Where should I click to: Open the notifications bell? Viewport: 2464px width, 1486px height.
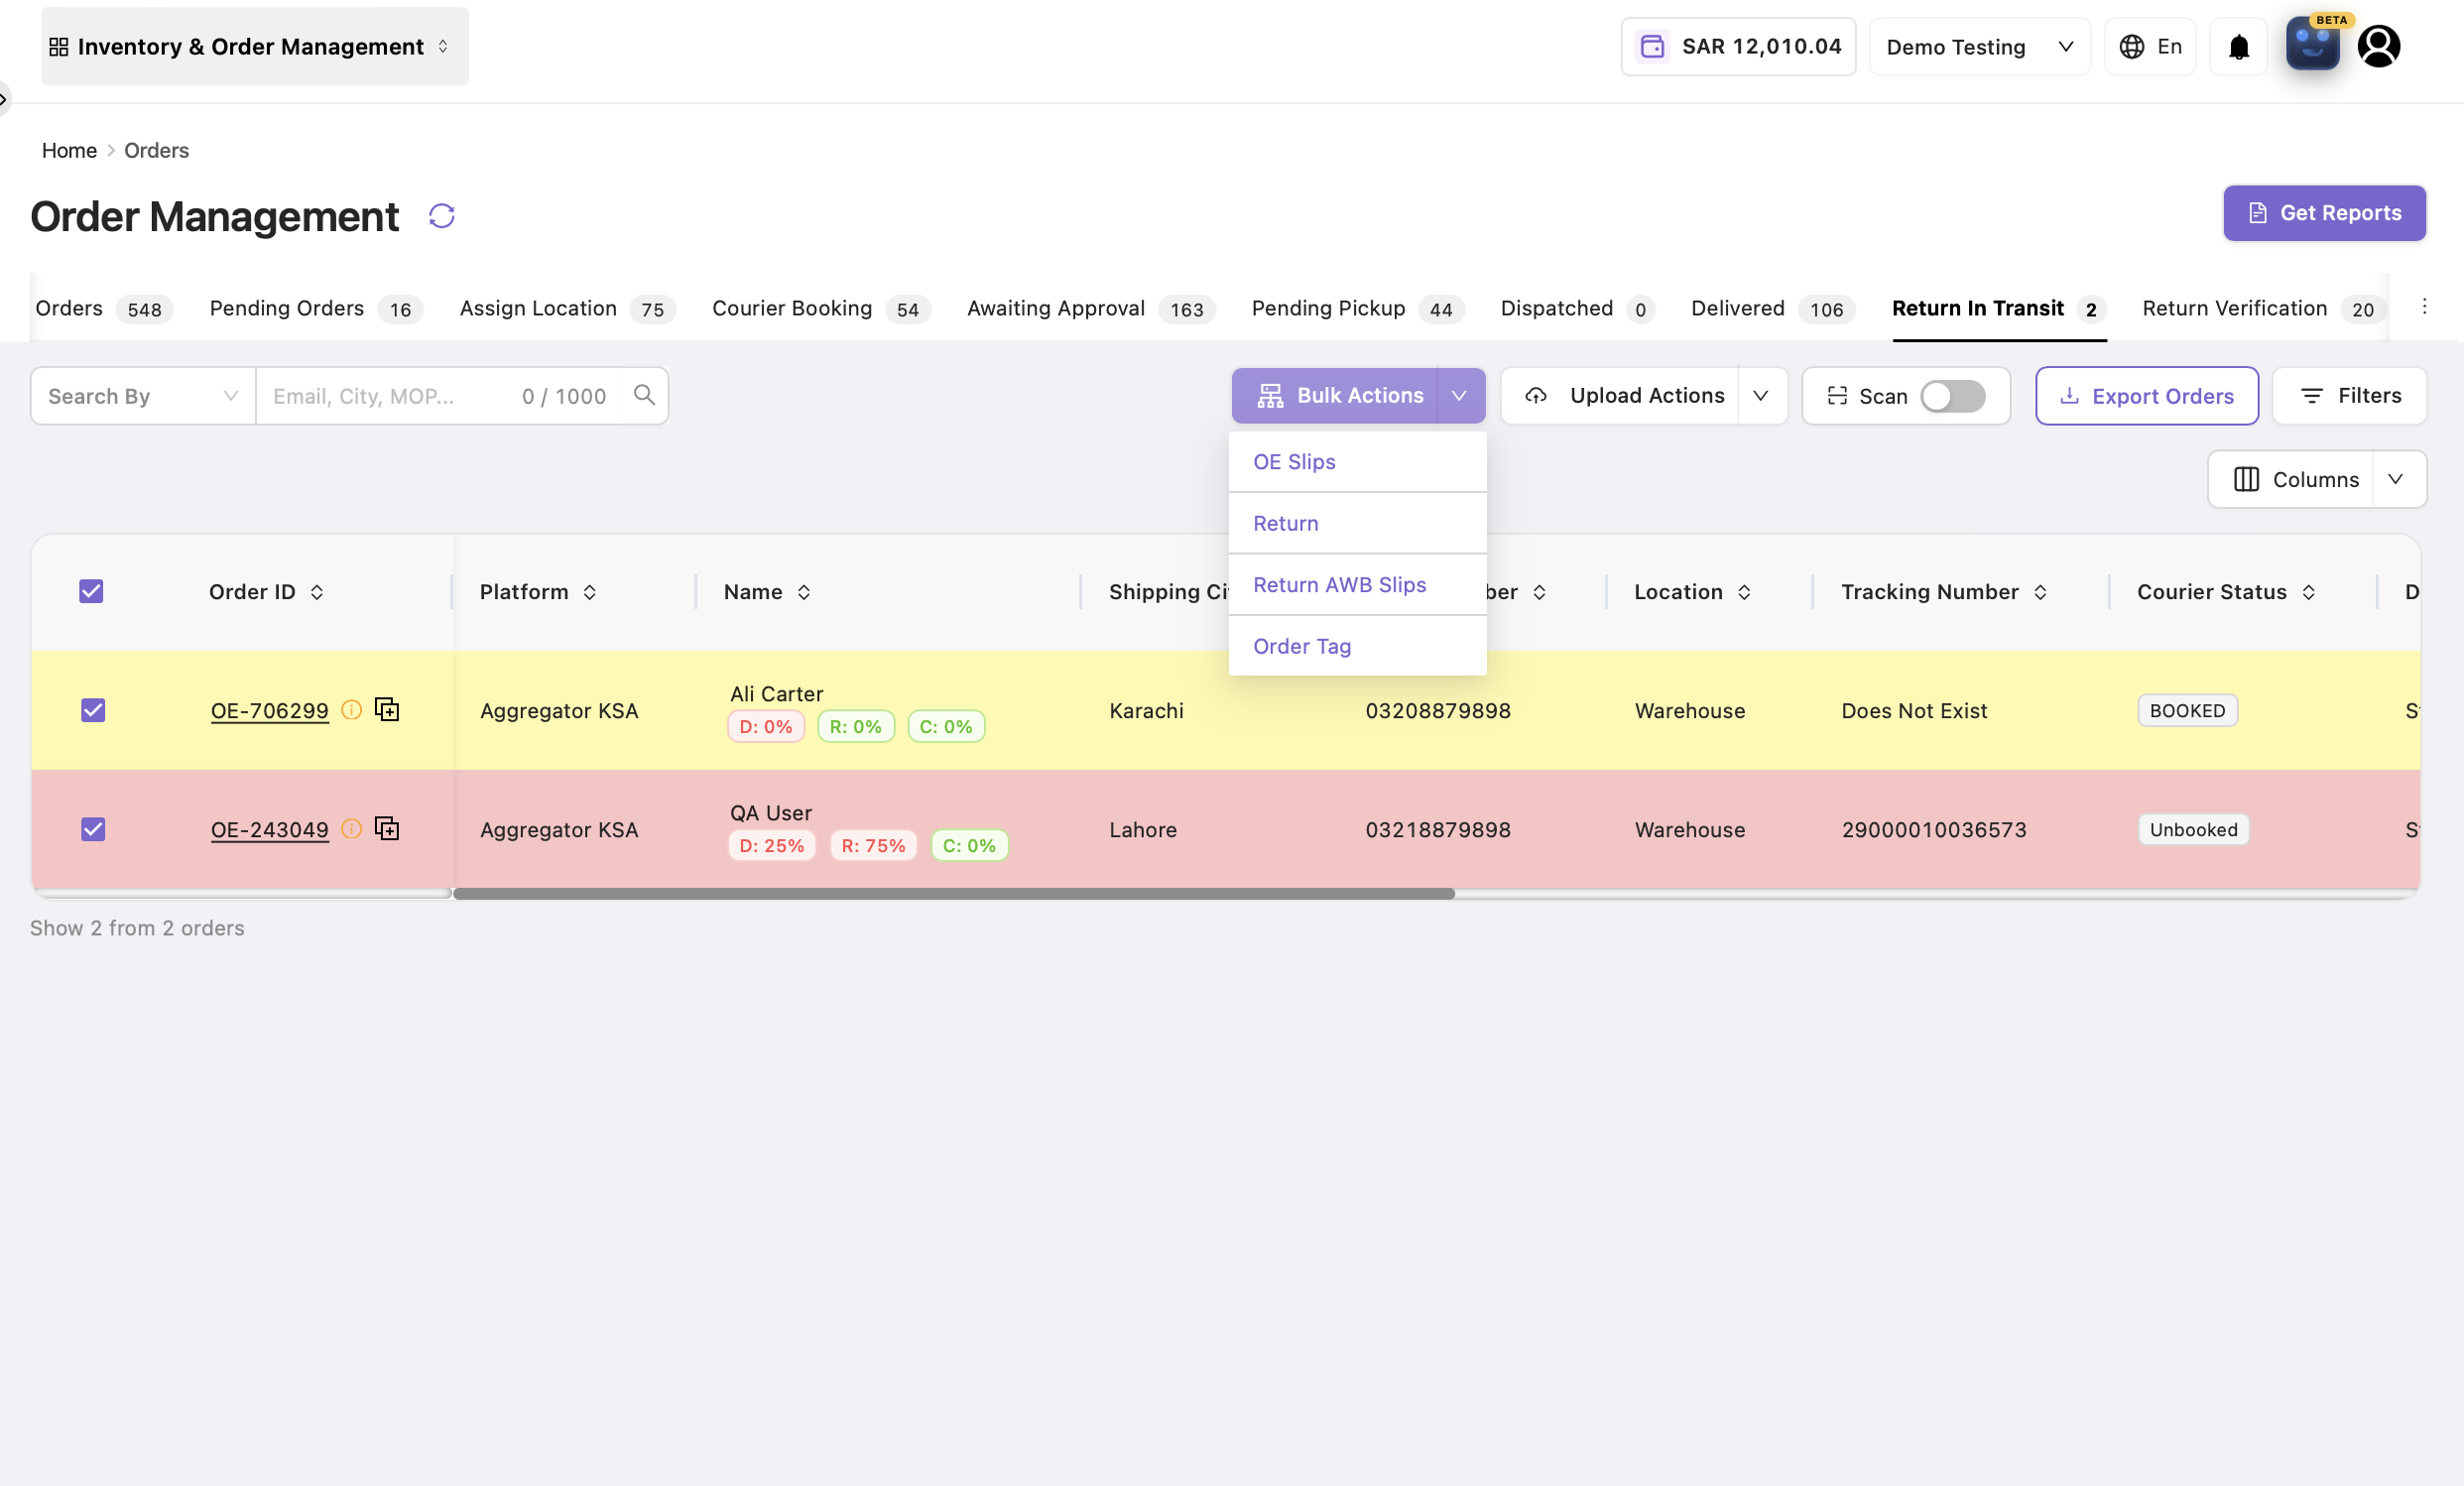(2239, 47)
